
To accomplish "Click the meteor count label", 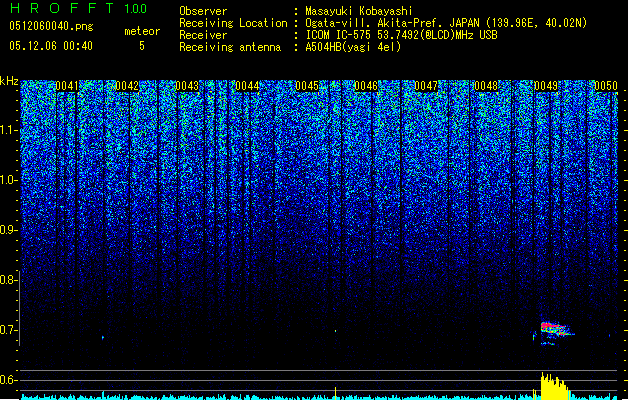I will pyautogui.click(x=142, y=31).
